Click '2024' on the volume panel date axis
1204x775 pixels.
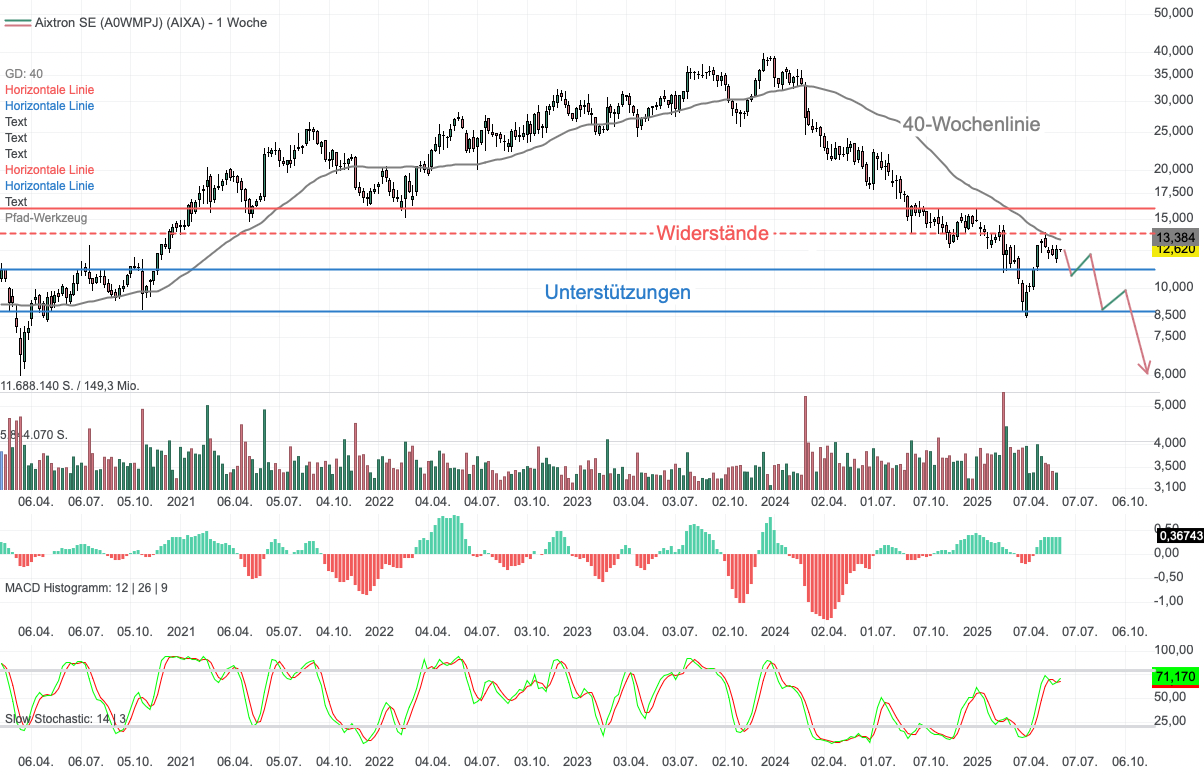[776, 501]
